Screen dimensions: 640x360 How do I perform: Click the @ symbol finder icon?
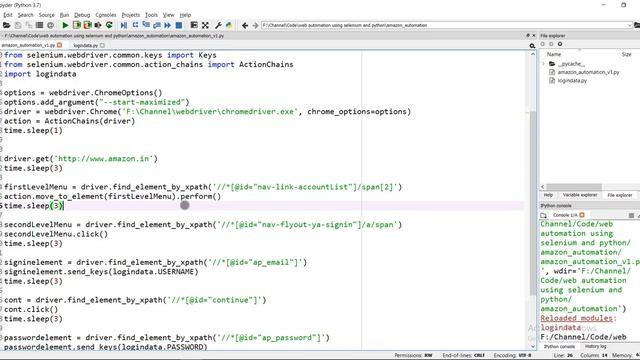[x=50, y=25]
